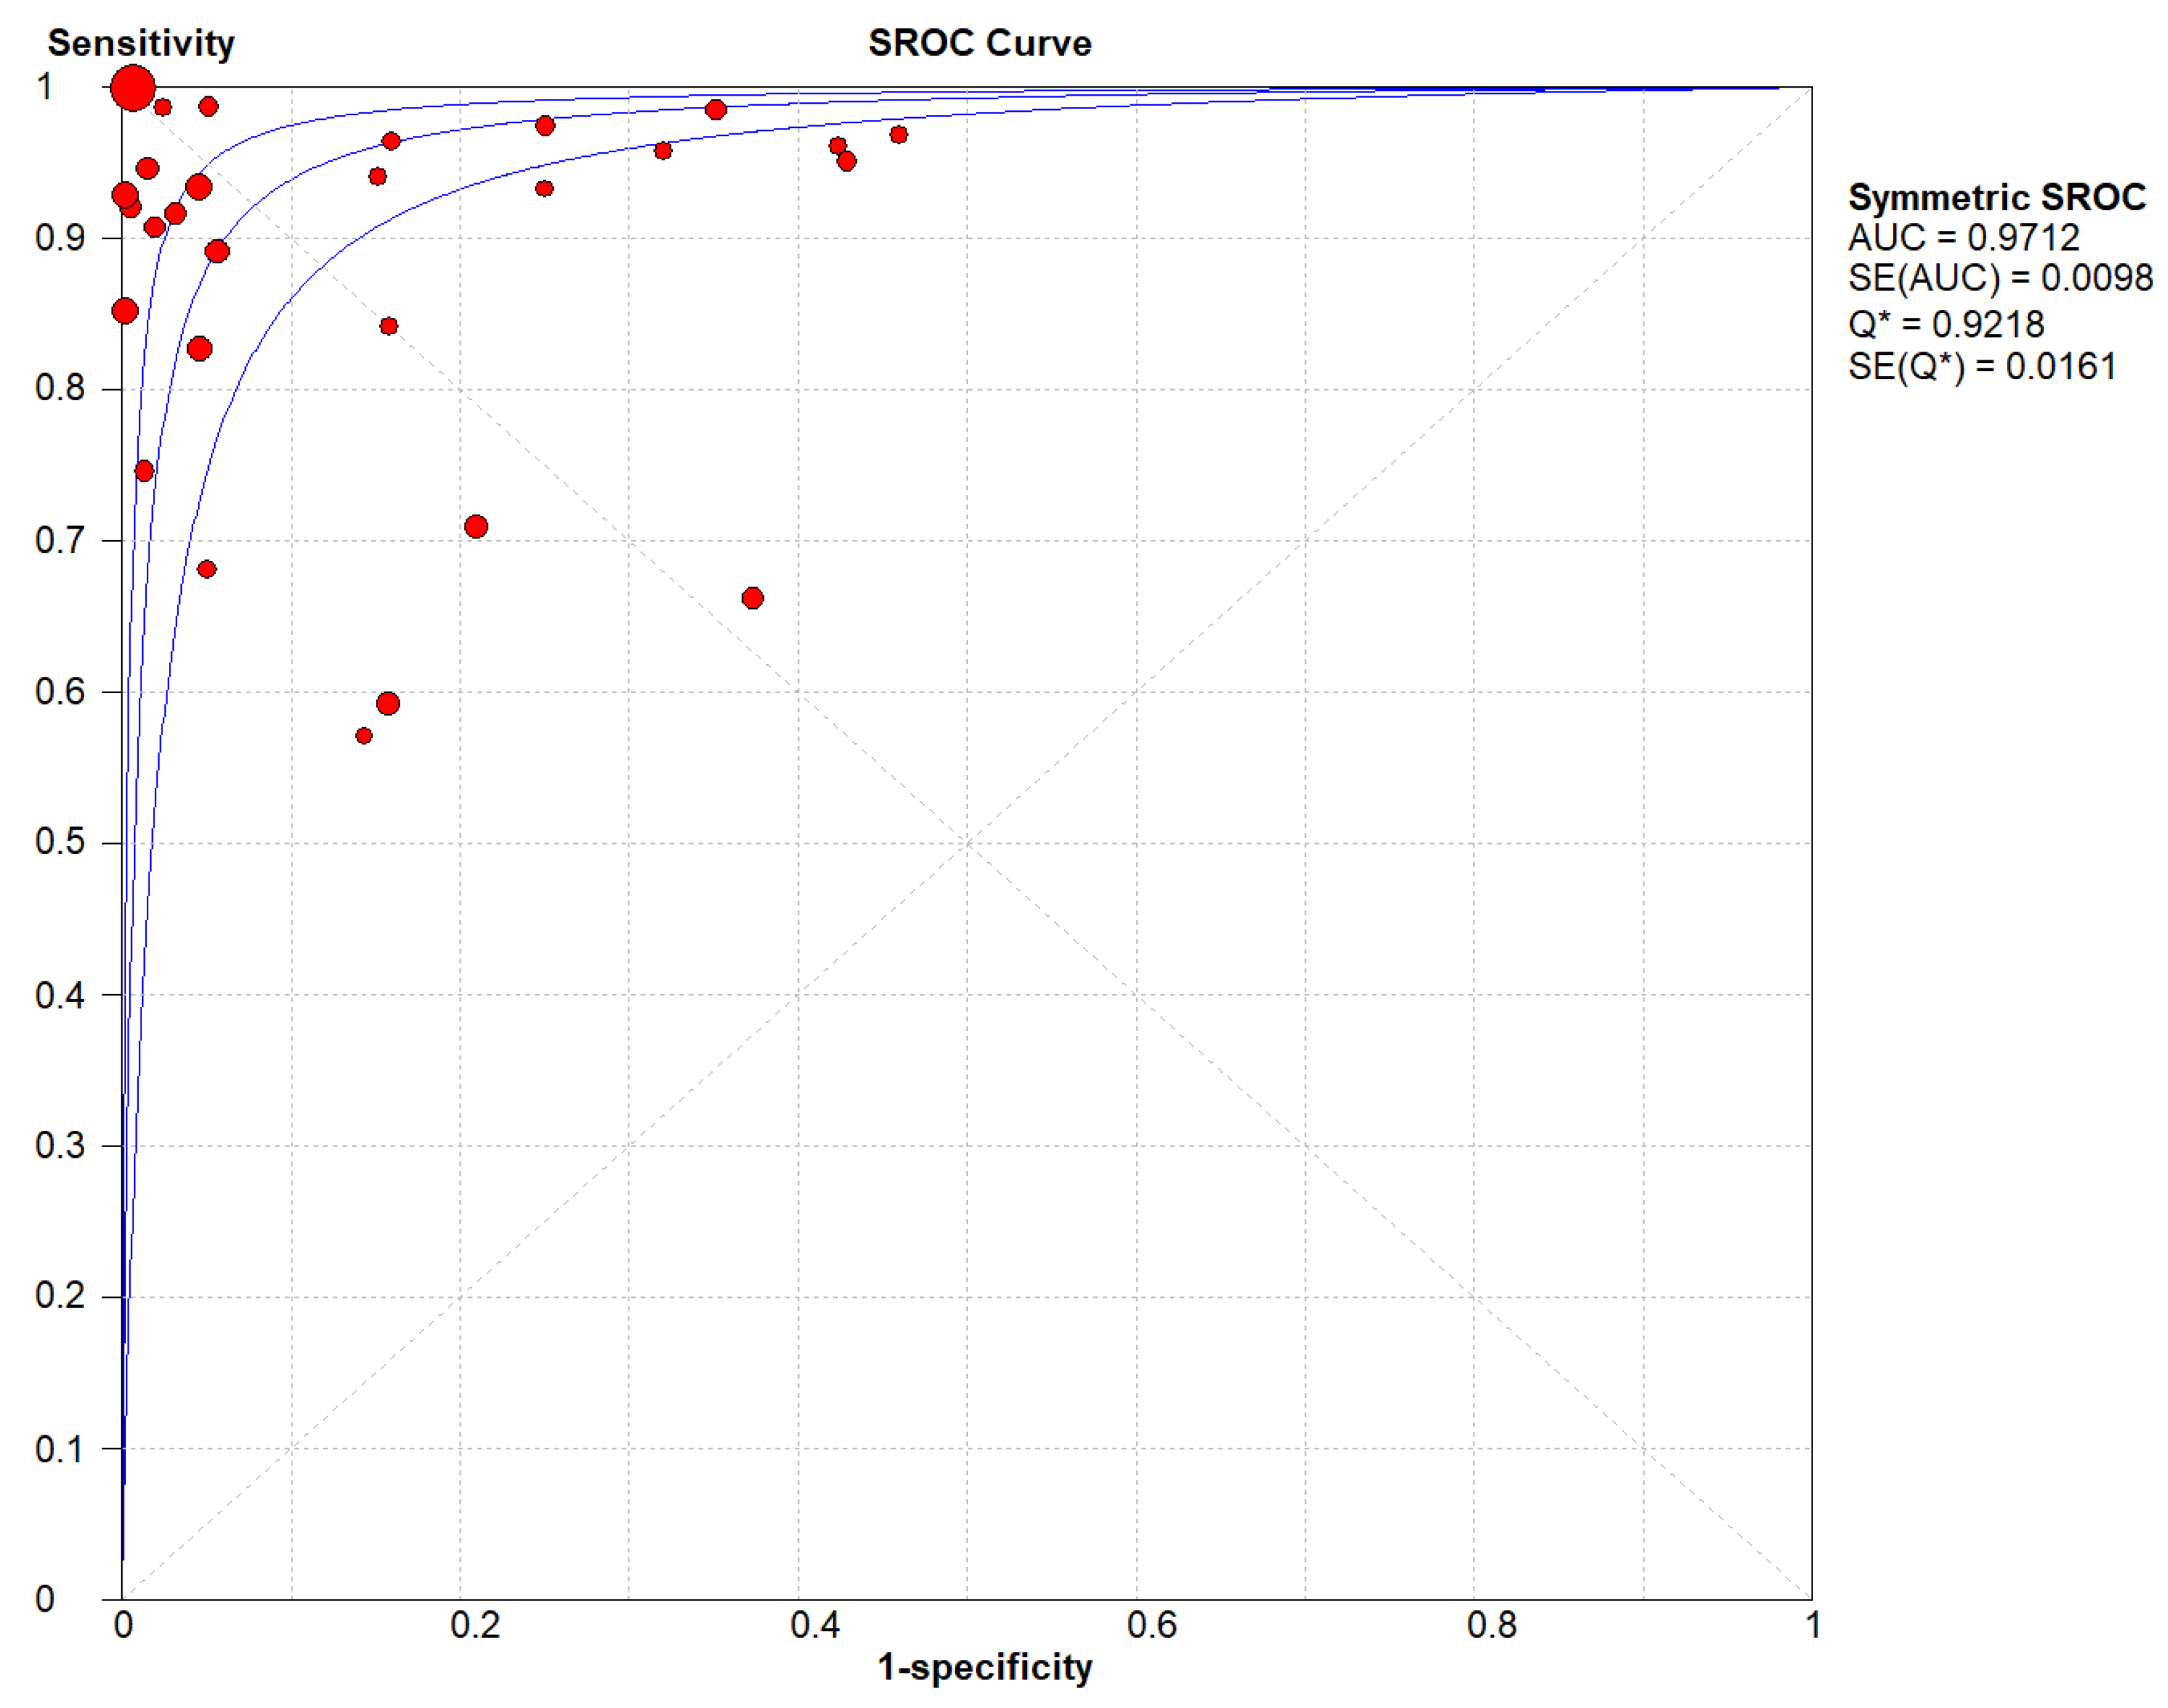Screen dimensions: 2168x1708
Task: Click the red point near sensitivity 0.71
Action: 476,526
